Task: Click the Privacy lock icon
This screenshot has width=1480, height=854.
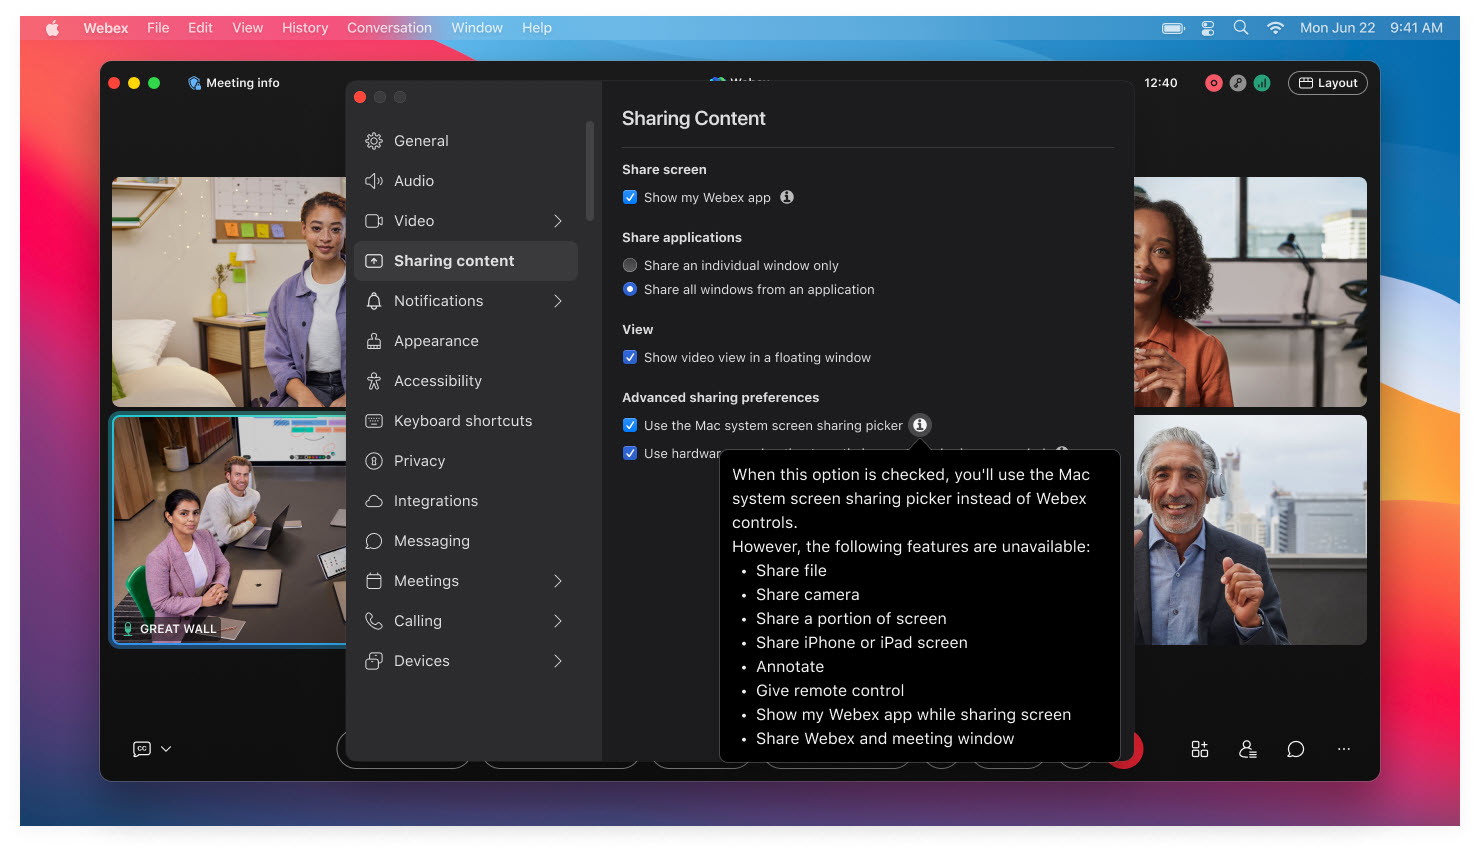Action: 374,461
